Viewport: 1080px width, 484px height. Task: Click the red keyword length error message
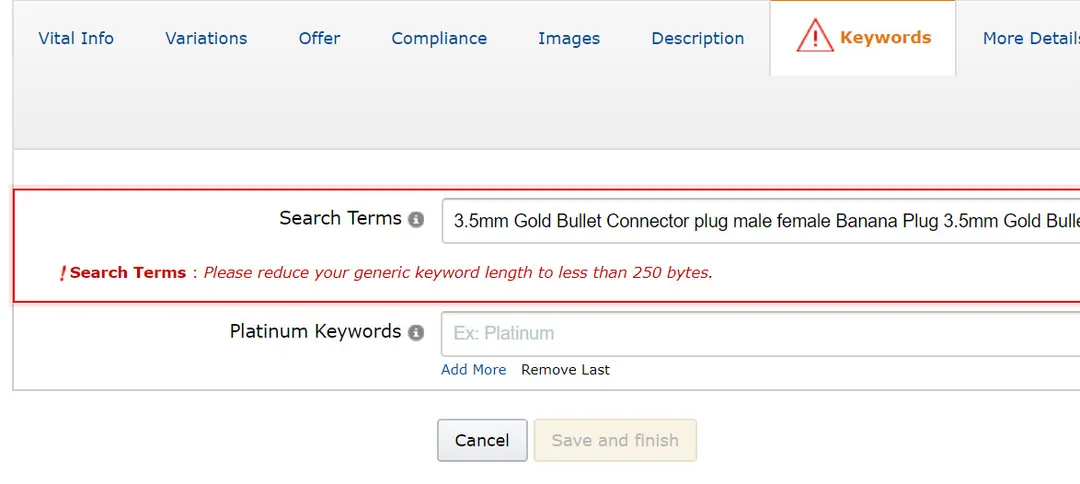point(458,273)
